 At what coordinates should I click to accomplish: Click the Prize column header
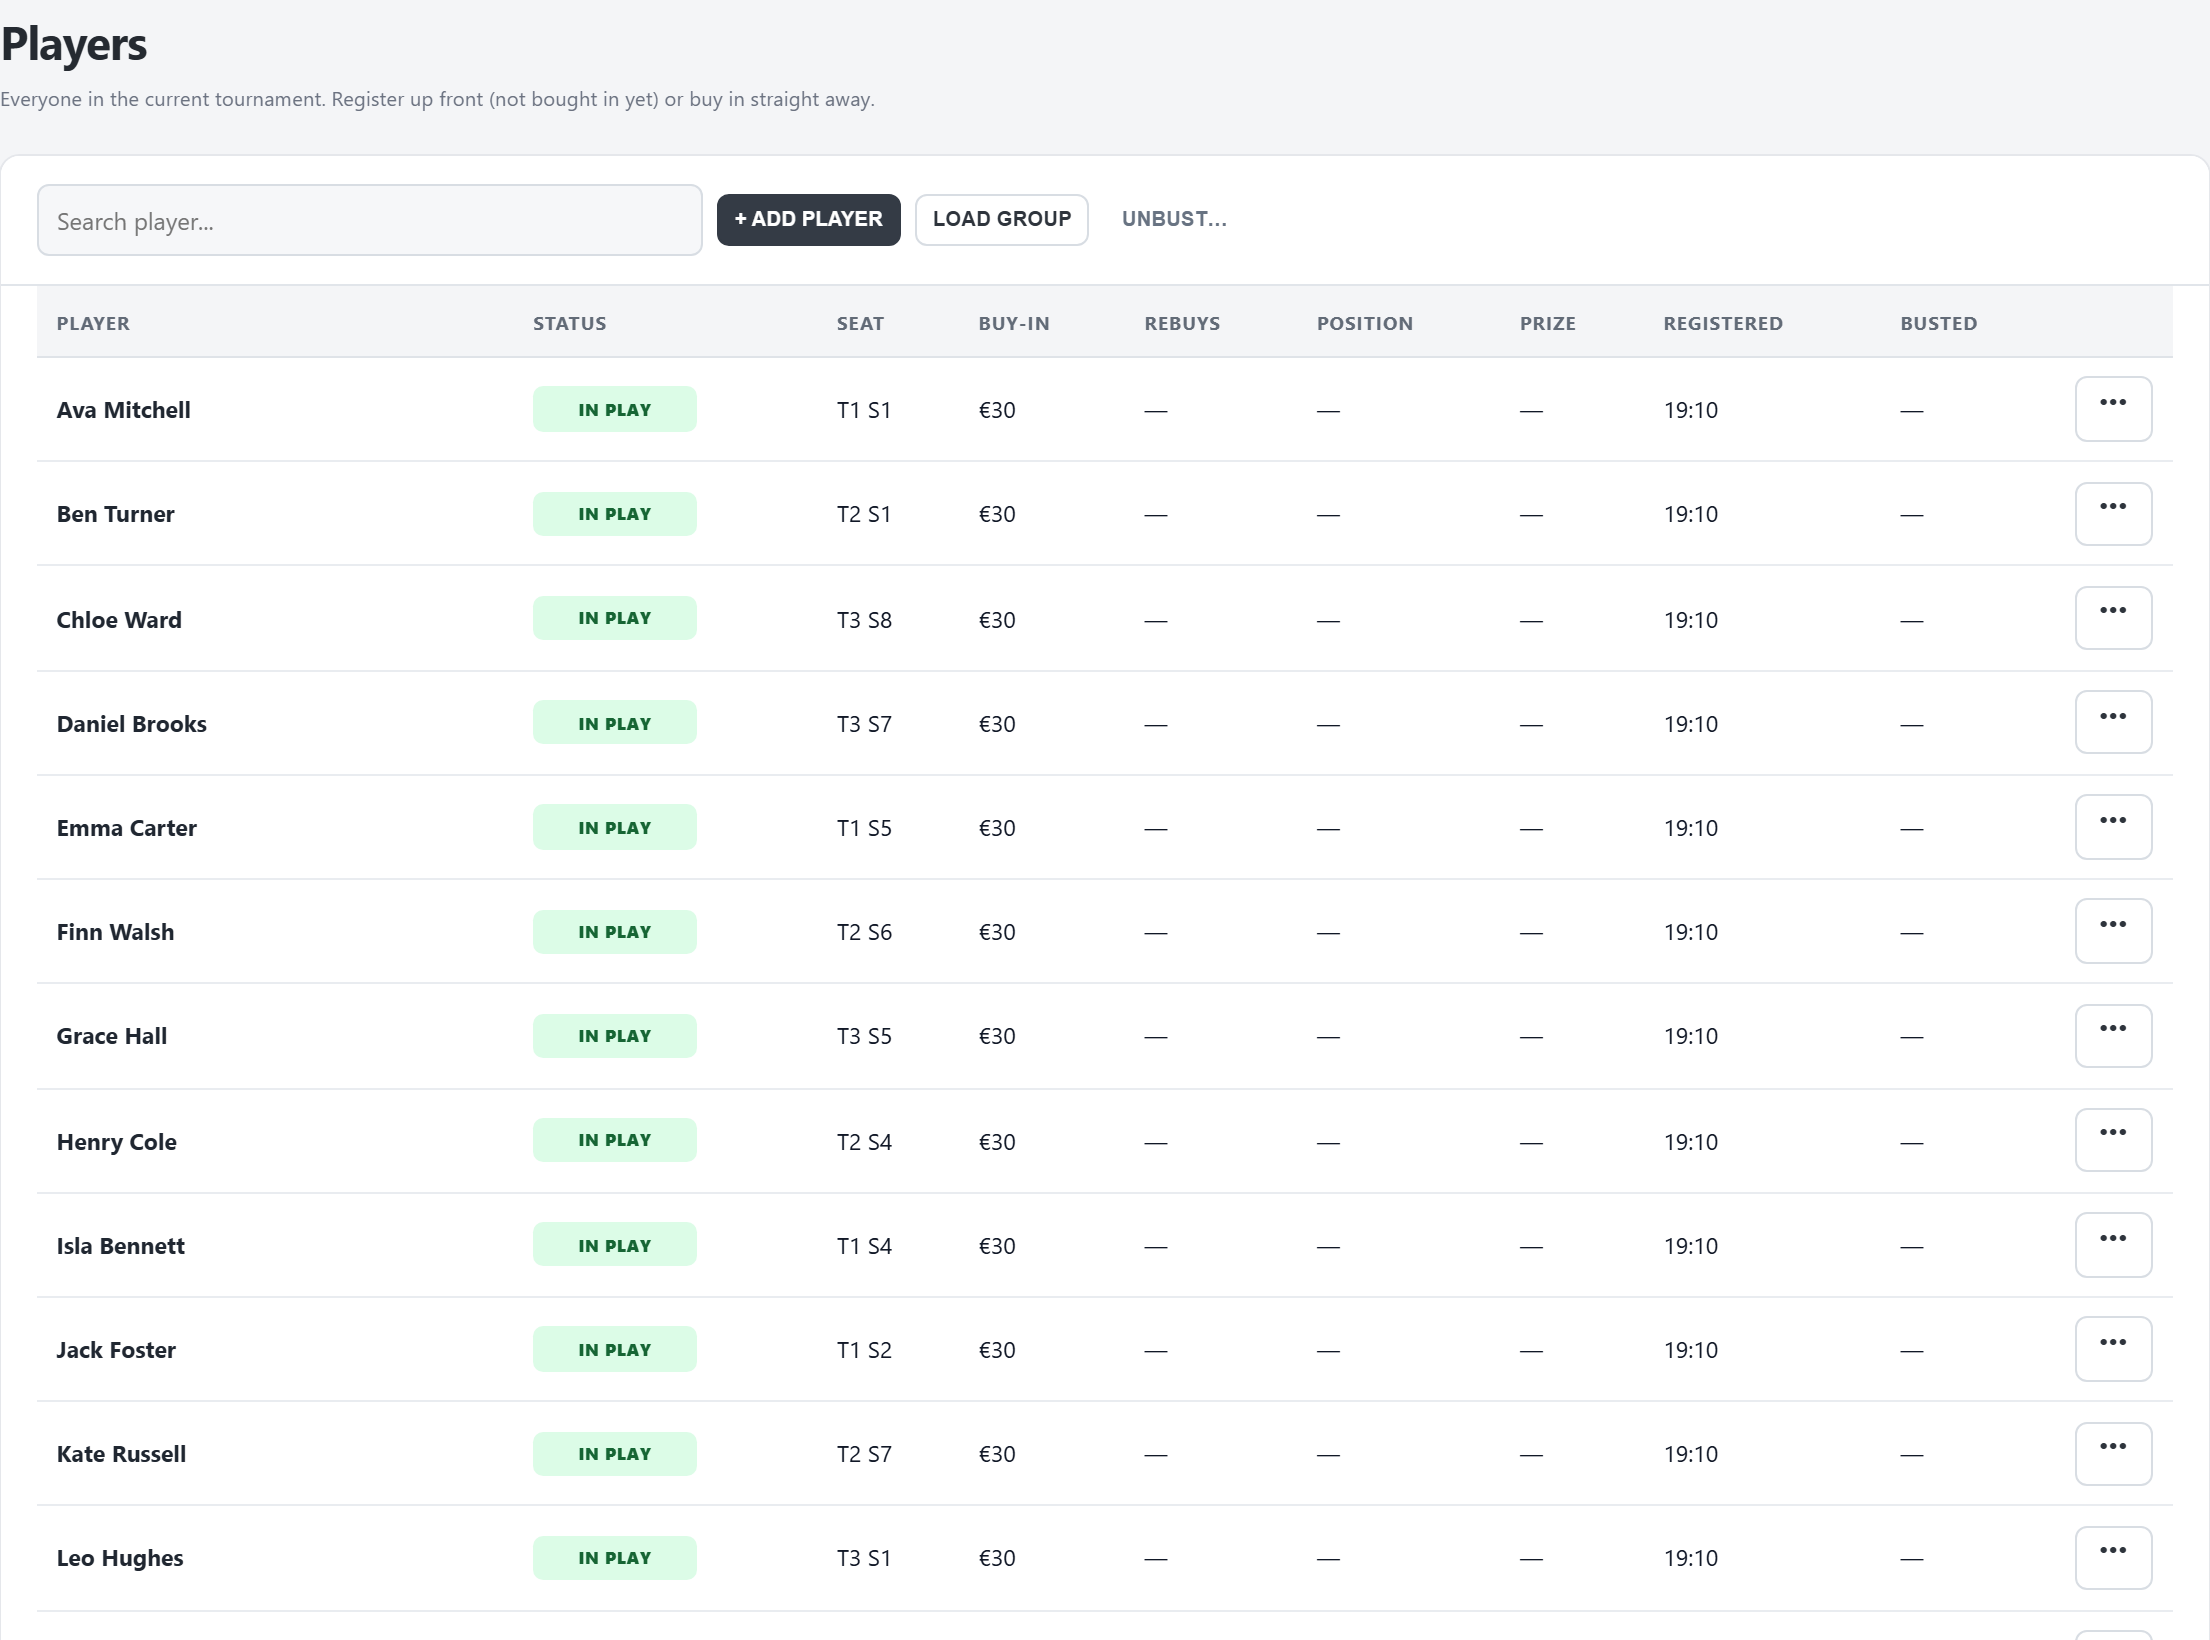pyautogui.click(x=1547, y=323)
